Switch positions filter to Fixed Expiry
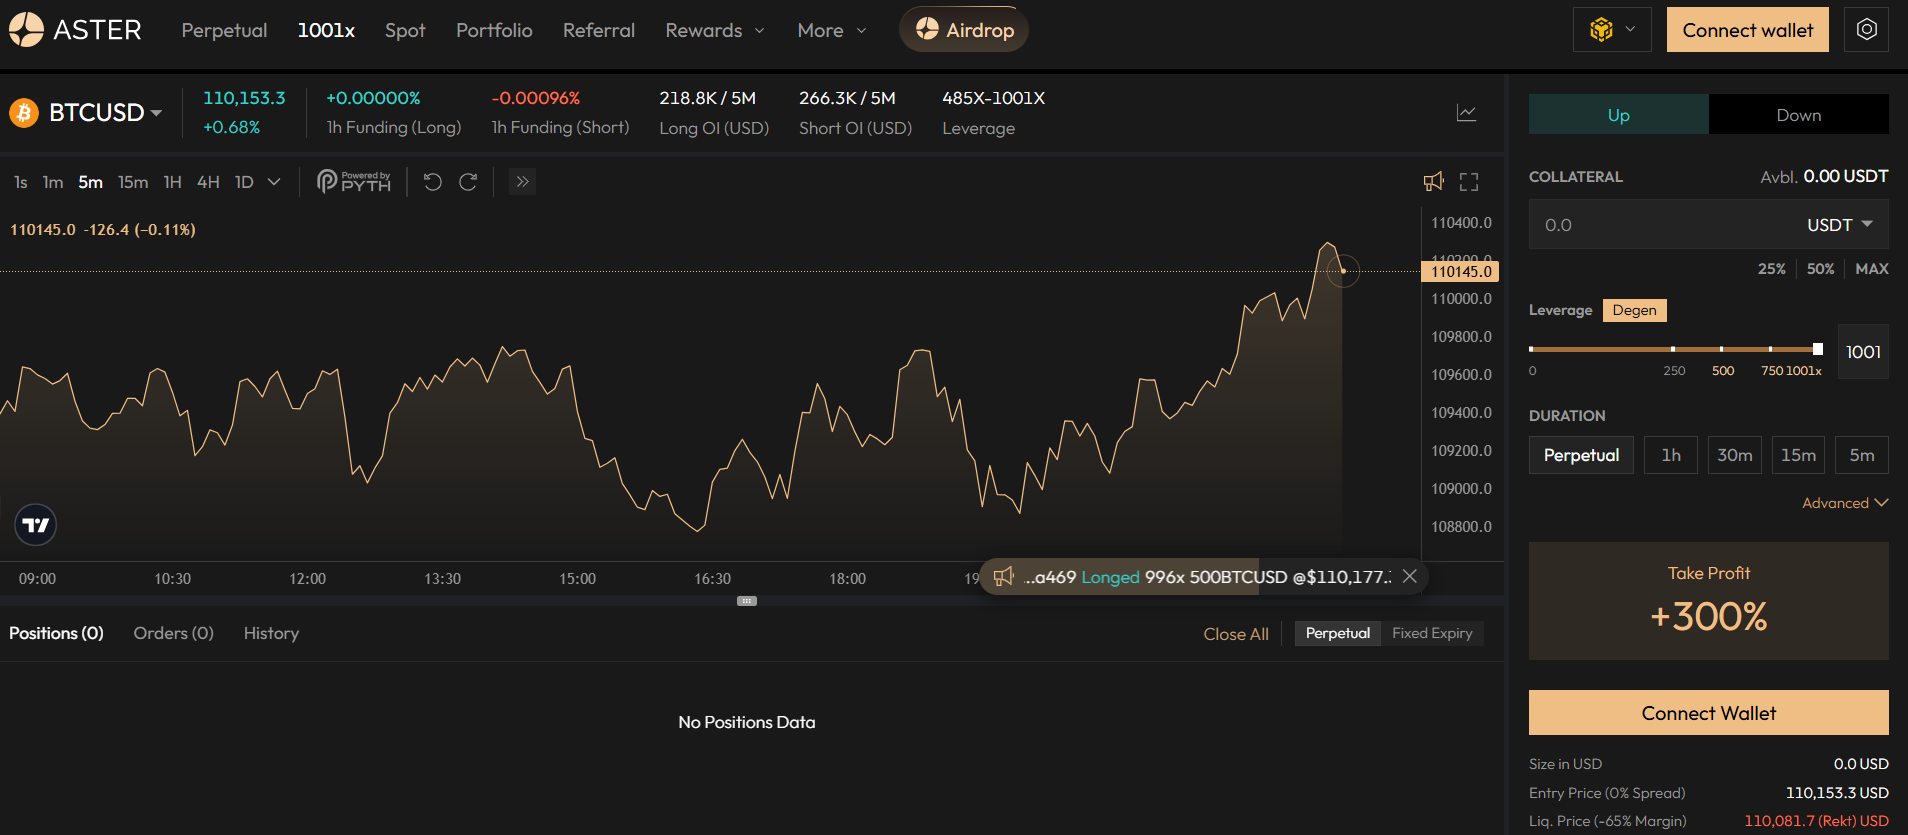The height and width of the screenshot is (835, 1908). 1431,633
